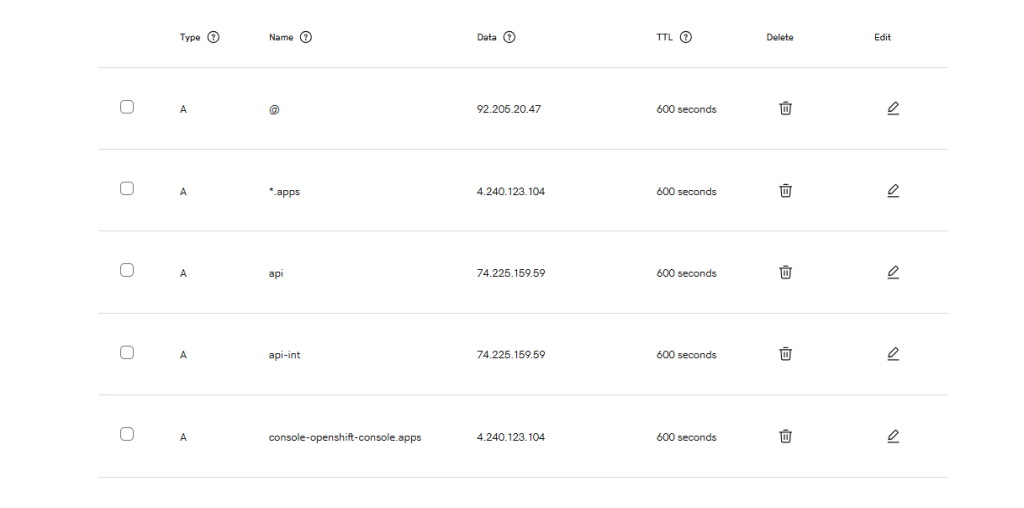Delete the @ A record
1024x508 pixels.
click(786, 108)
